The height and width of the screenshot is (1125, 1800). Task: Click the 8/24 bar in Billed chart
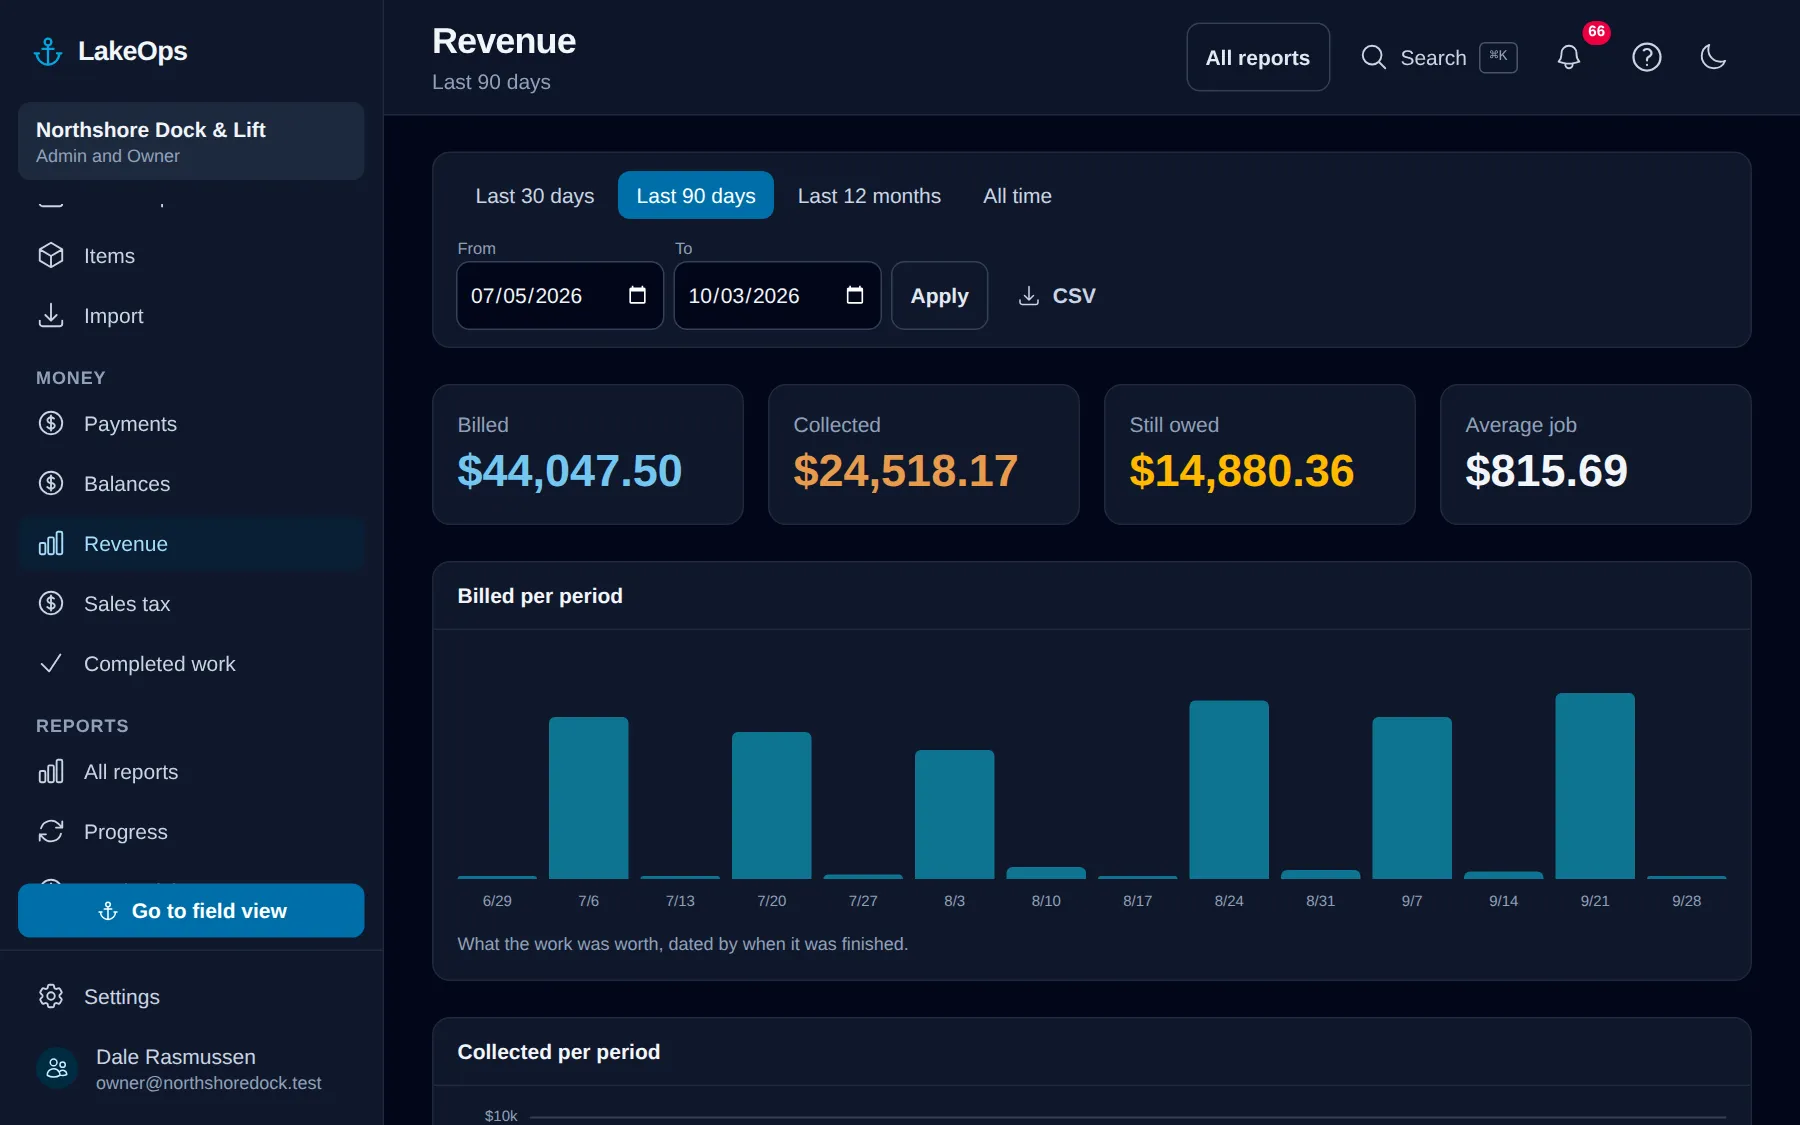(1229, 790)
